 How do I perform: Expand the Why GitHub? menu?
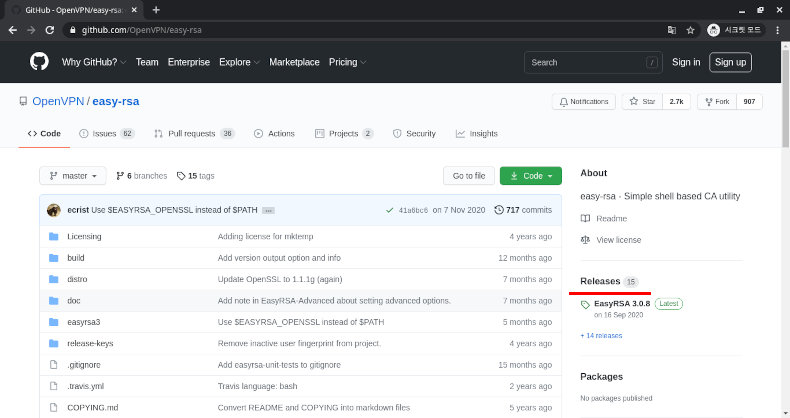(x=94, y=62)
